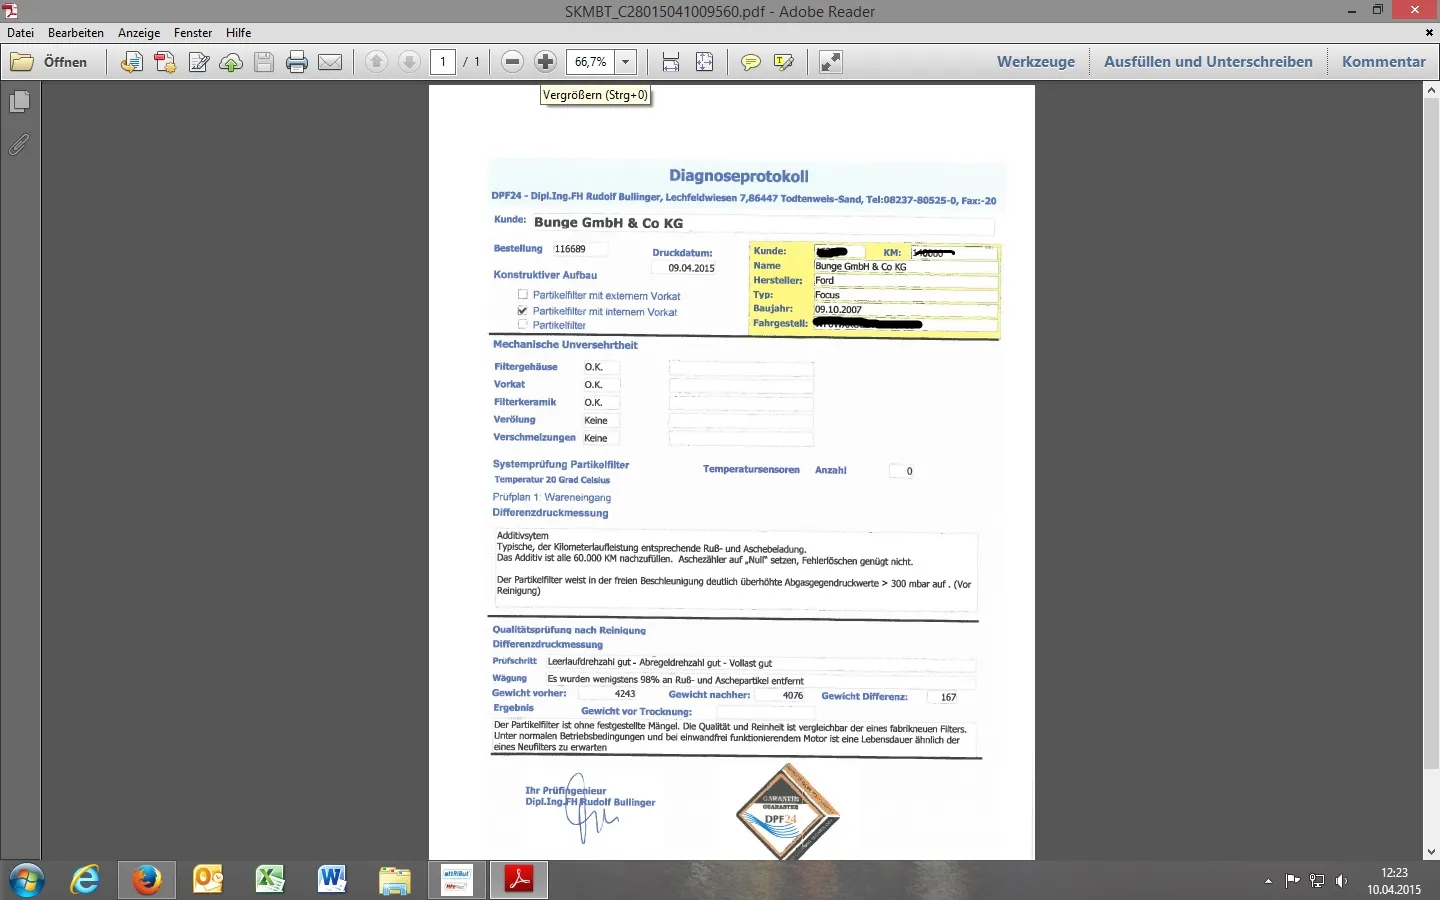
Task: Open the Datei menu
Action: [20, 33]
